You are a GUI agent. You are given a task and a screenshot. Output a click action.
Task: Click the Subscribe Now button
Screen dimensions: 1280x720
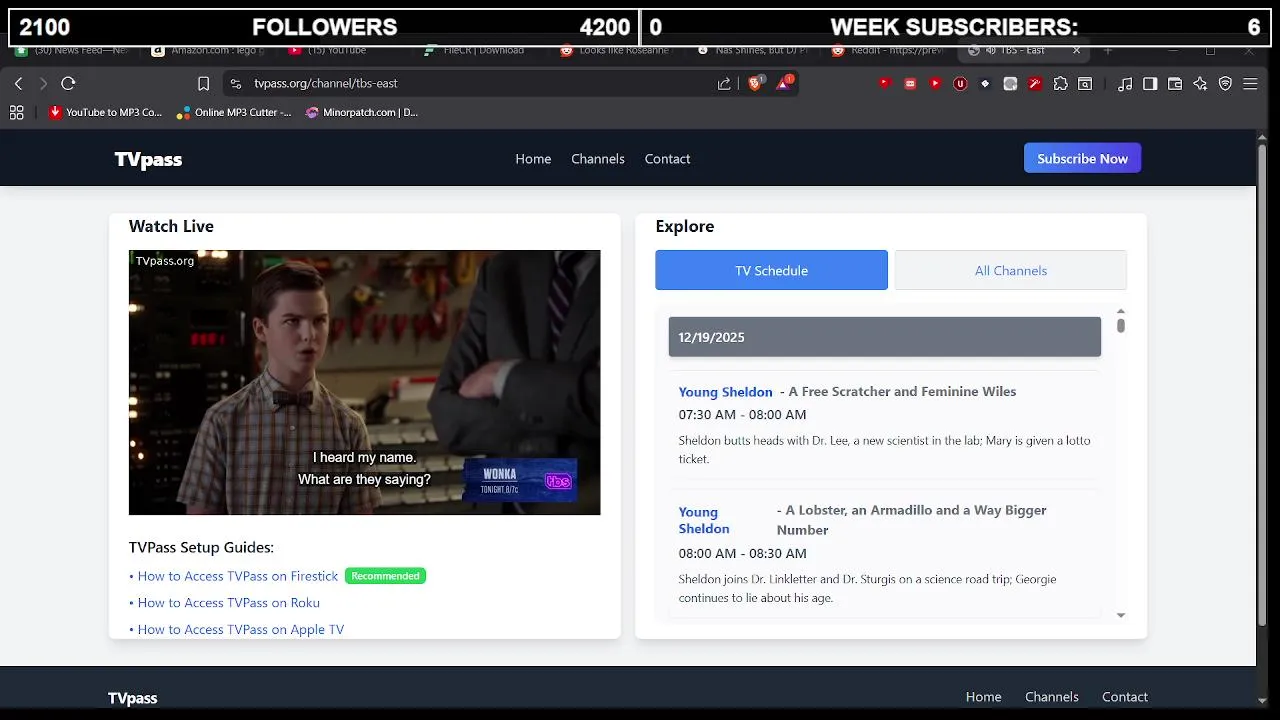(x=1082, y=158)
